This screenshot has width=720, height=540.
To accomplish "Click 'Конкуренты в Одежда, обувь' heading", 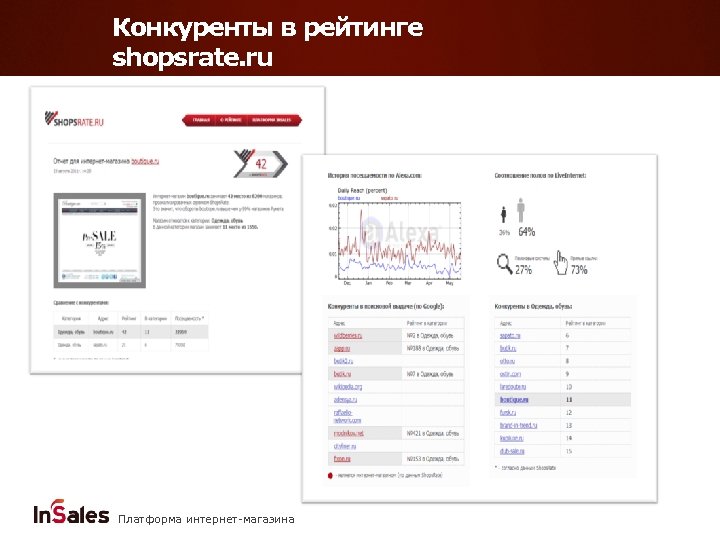I will click(533, 306).
